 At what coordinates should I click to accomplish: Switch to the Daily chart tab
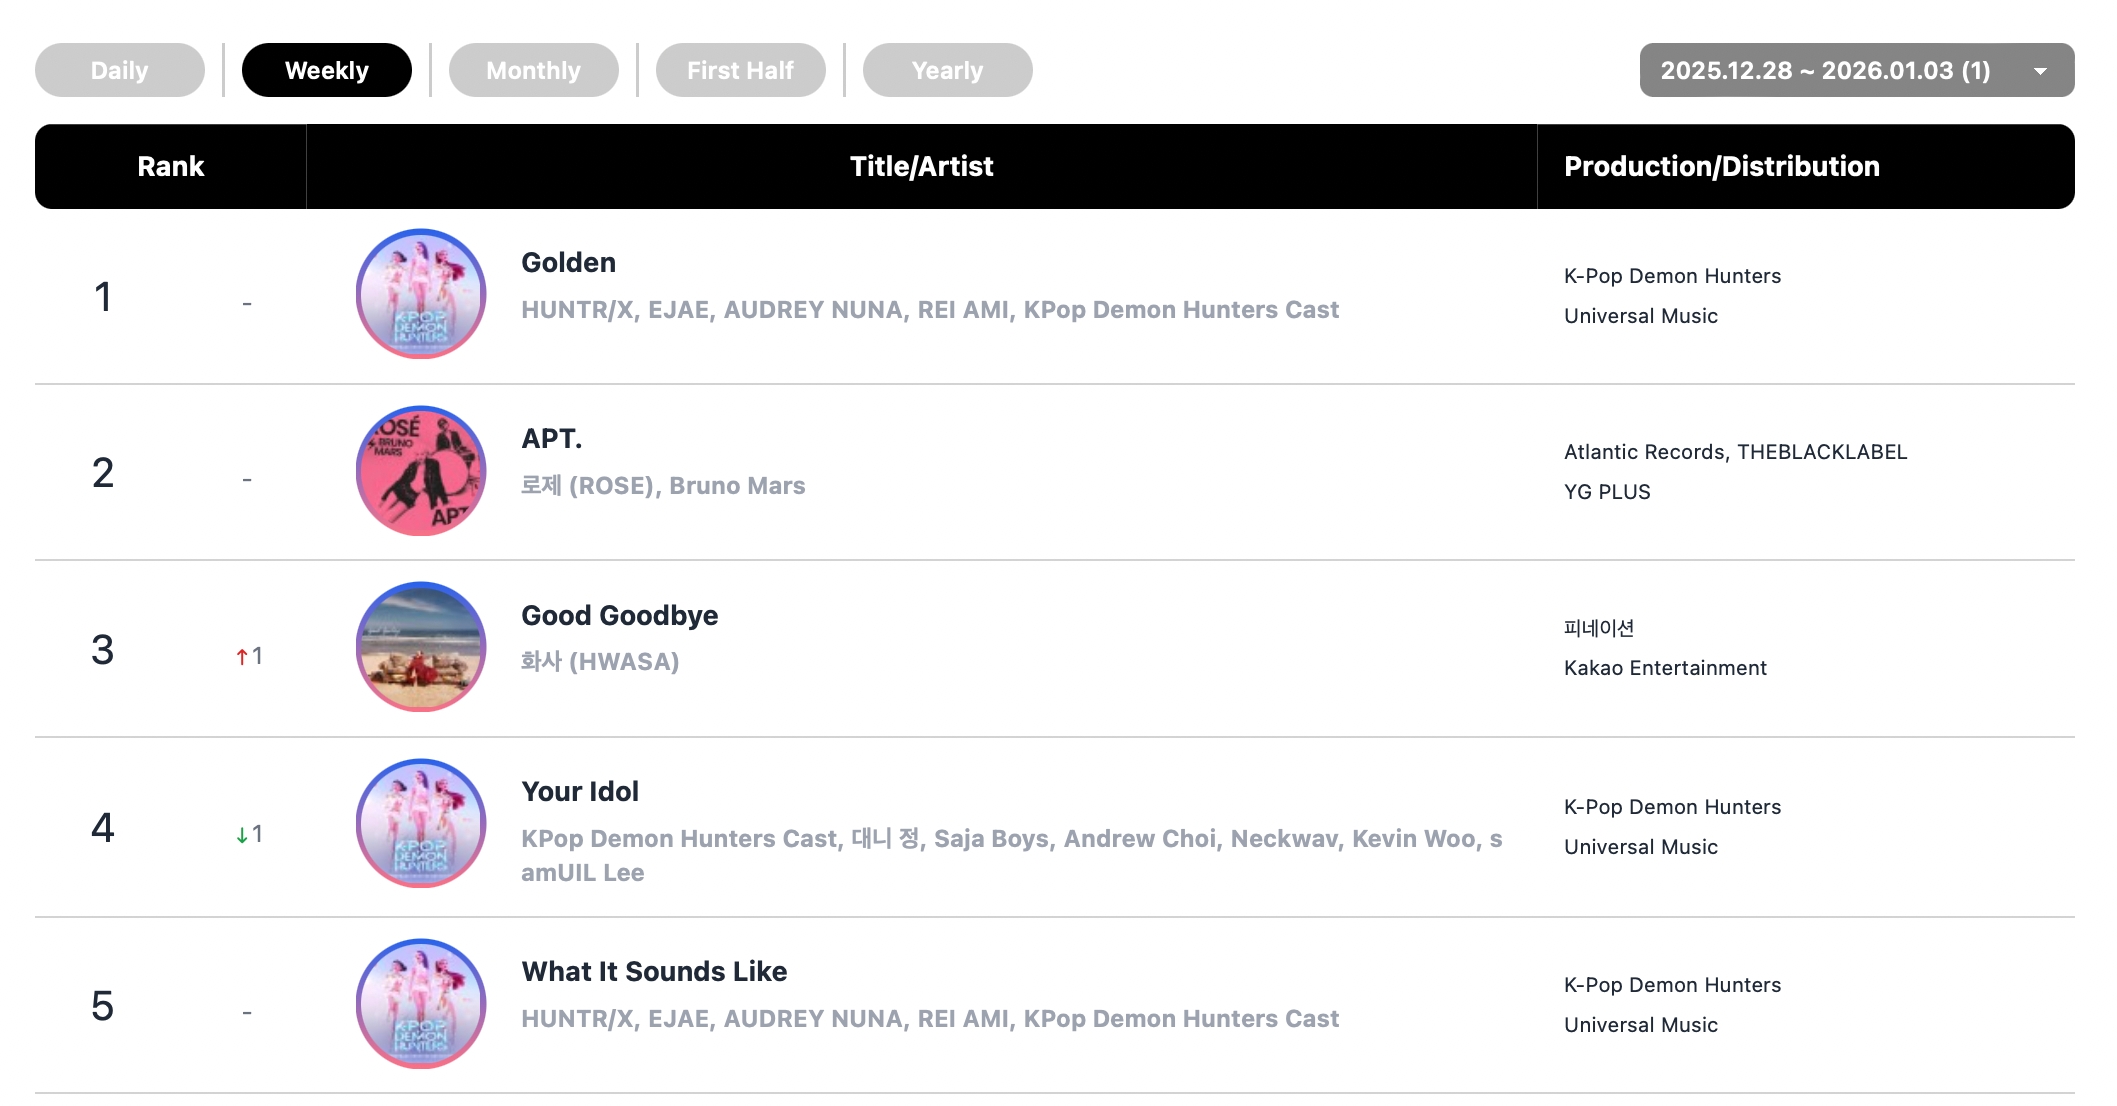click(120, 70)
